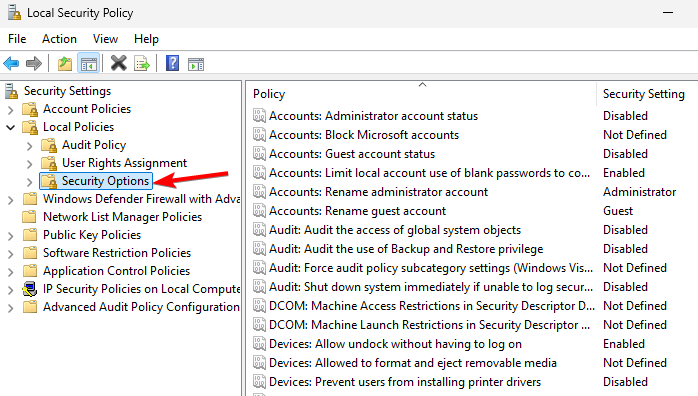The width and height of the screenshot is (698, 396).
Task: Click policy icon beside Administrator account status
Action: (260, 116)
